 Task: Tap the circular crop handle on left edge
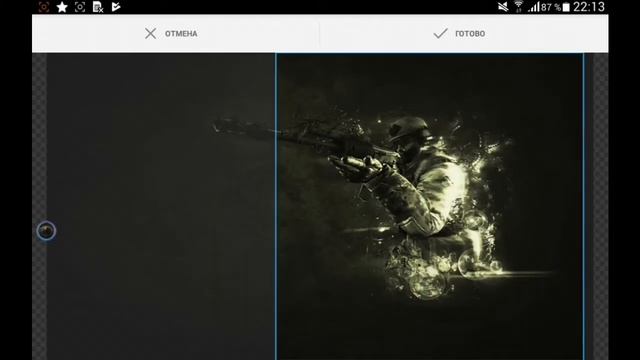[x=46, y=231]
